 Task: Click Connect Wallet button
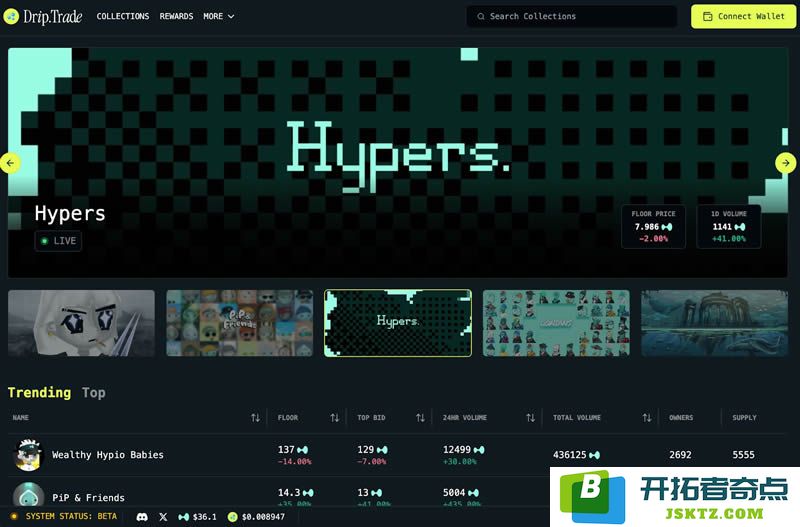(743, 16)
